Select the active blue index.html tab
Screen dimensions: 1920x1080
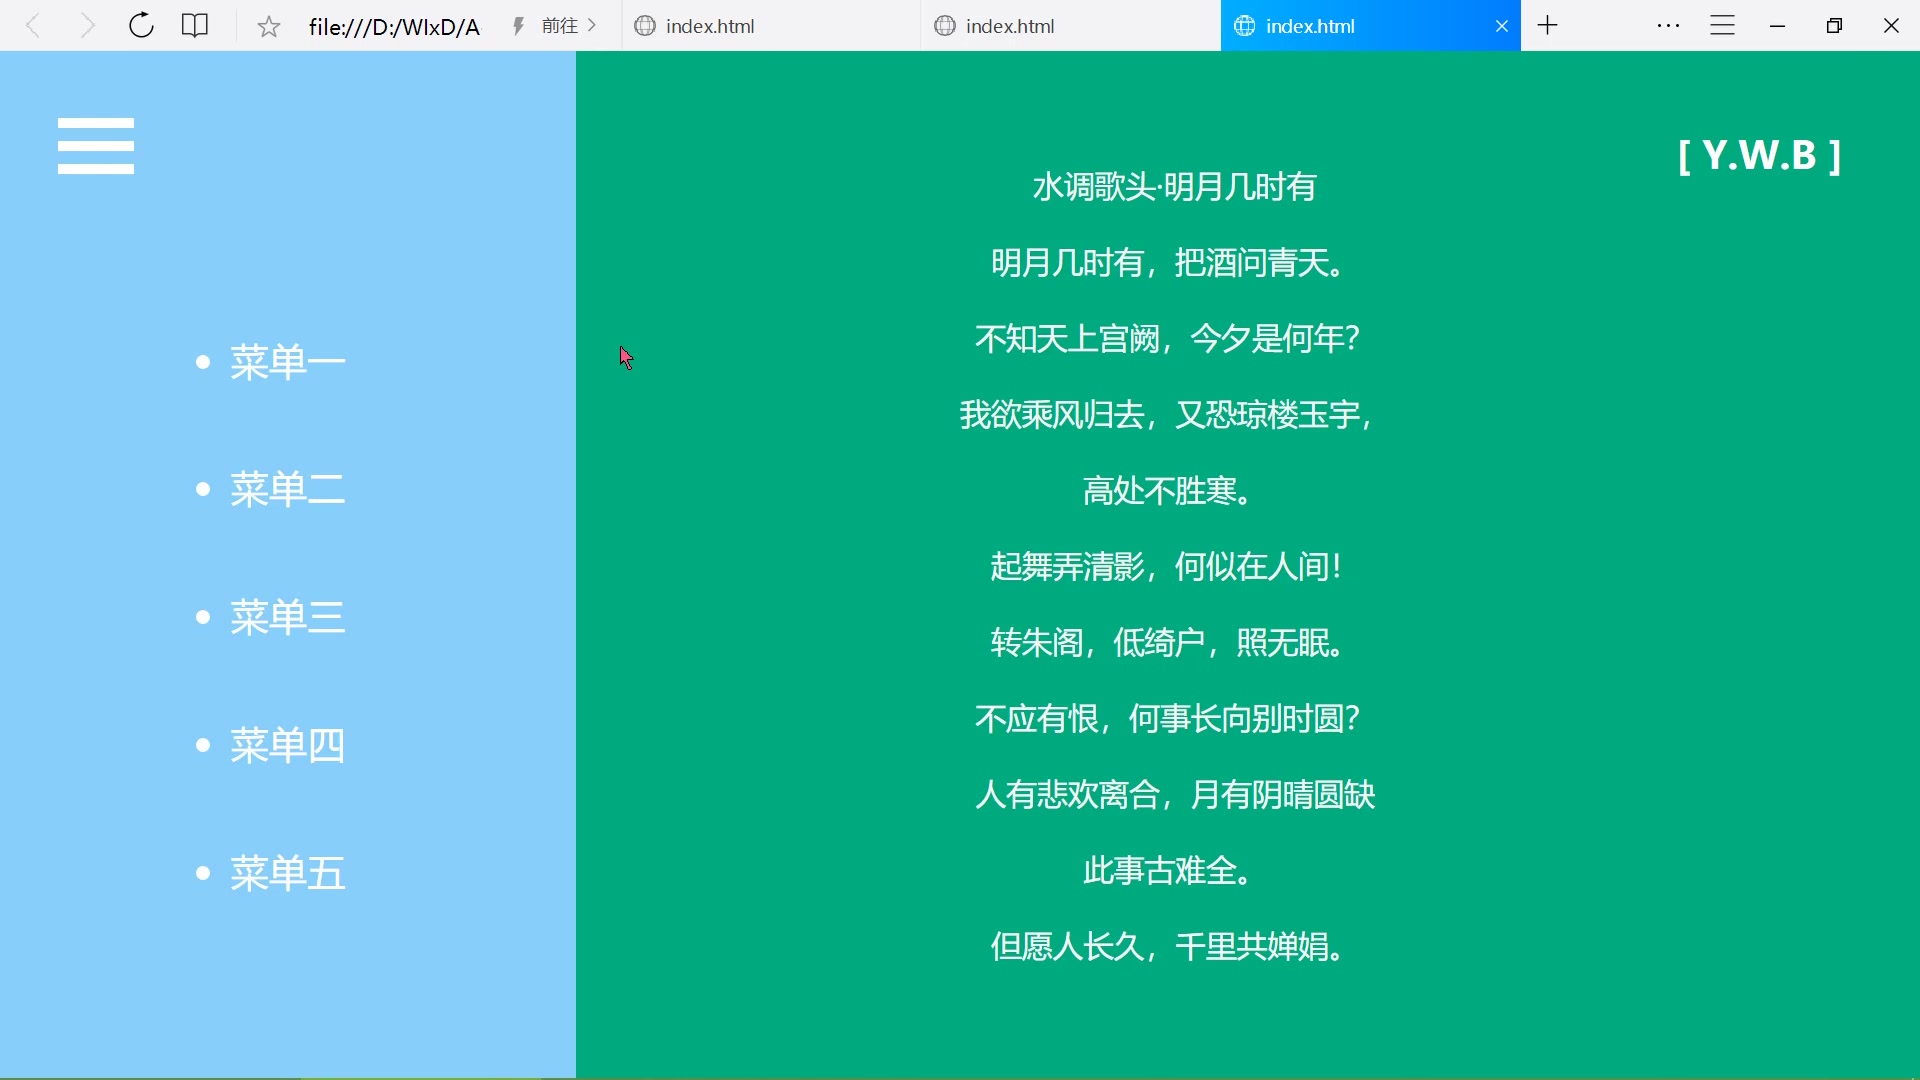[x=1371, y=26]
